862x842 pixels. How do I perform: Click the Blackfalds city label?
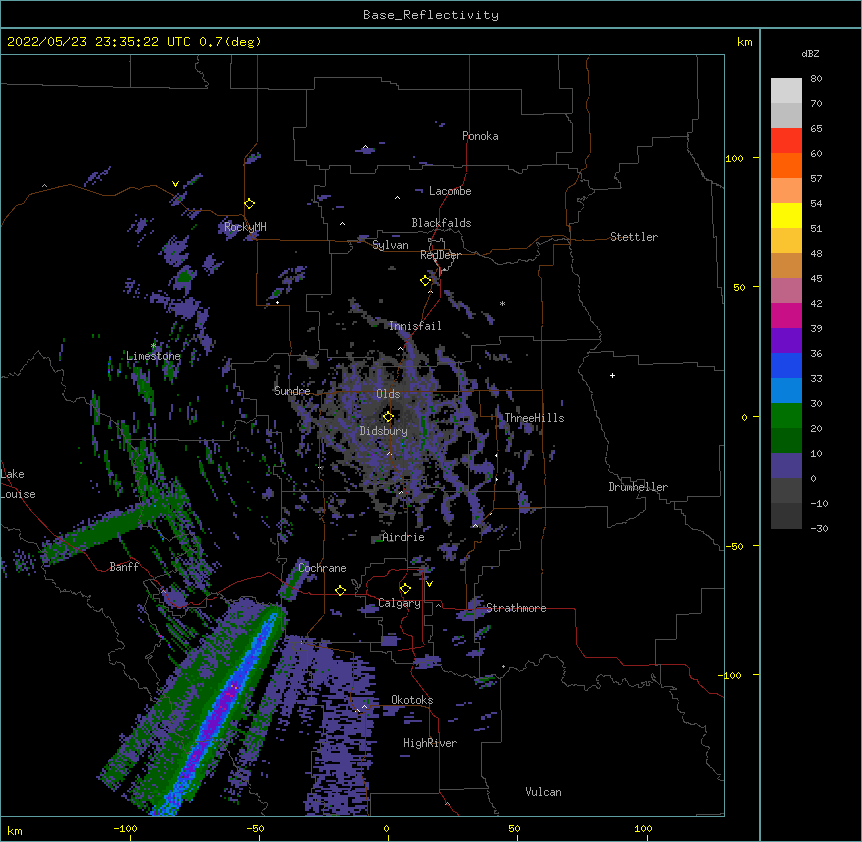click(441, 223)
